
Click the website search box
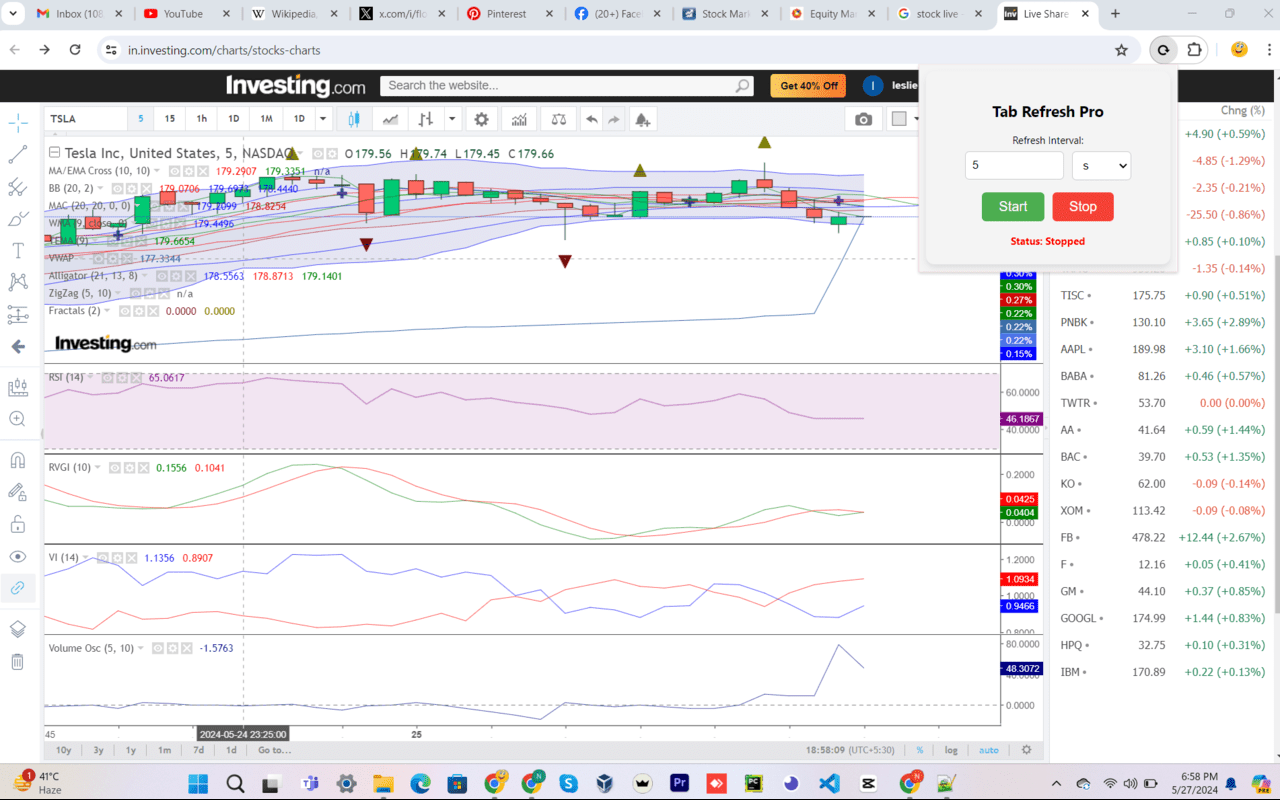pos(567,86)
